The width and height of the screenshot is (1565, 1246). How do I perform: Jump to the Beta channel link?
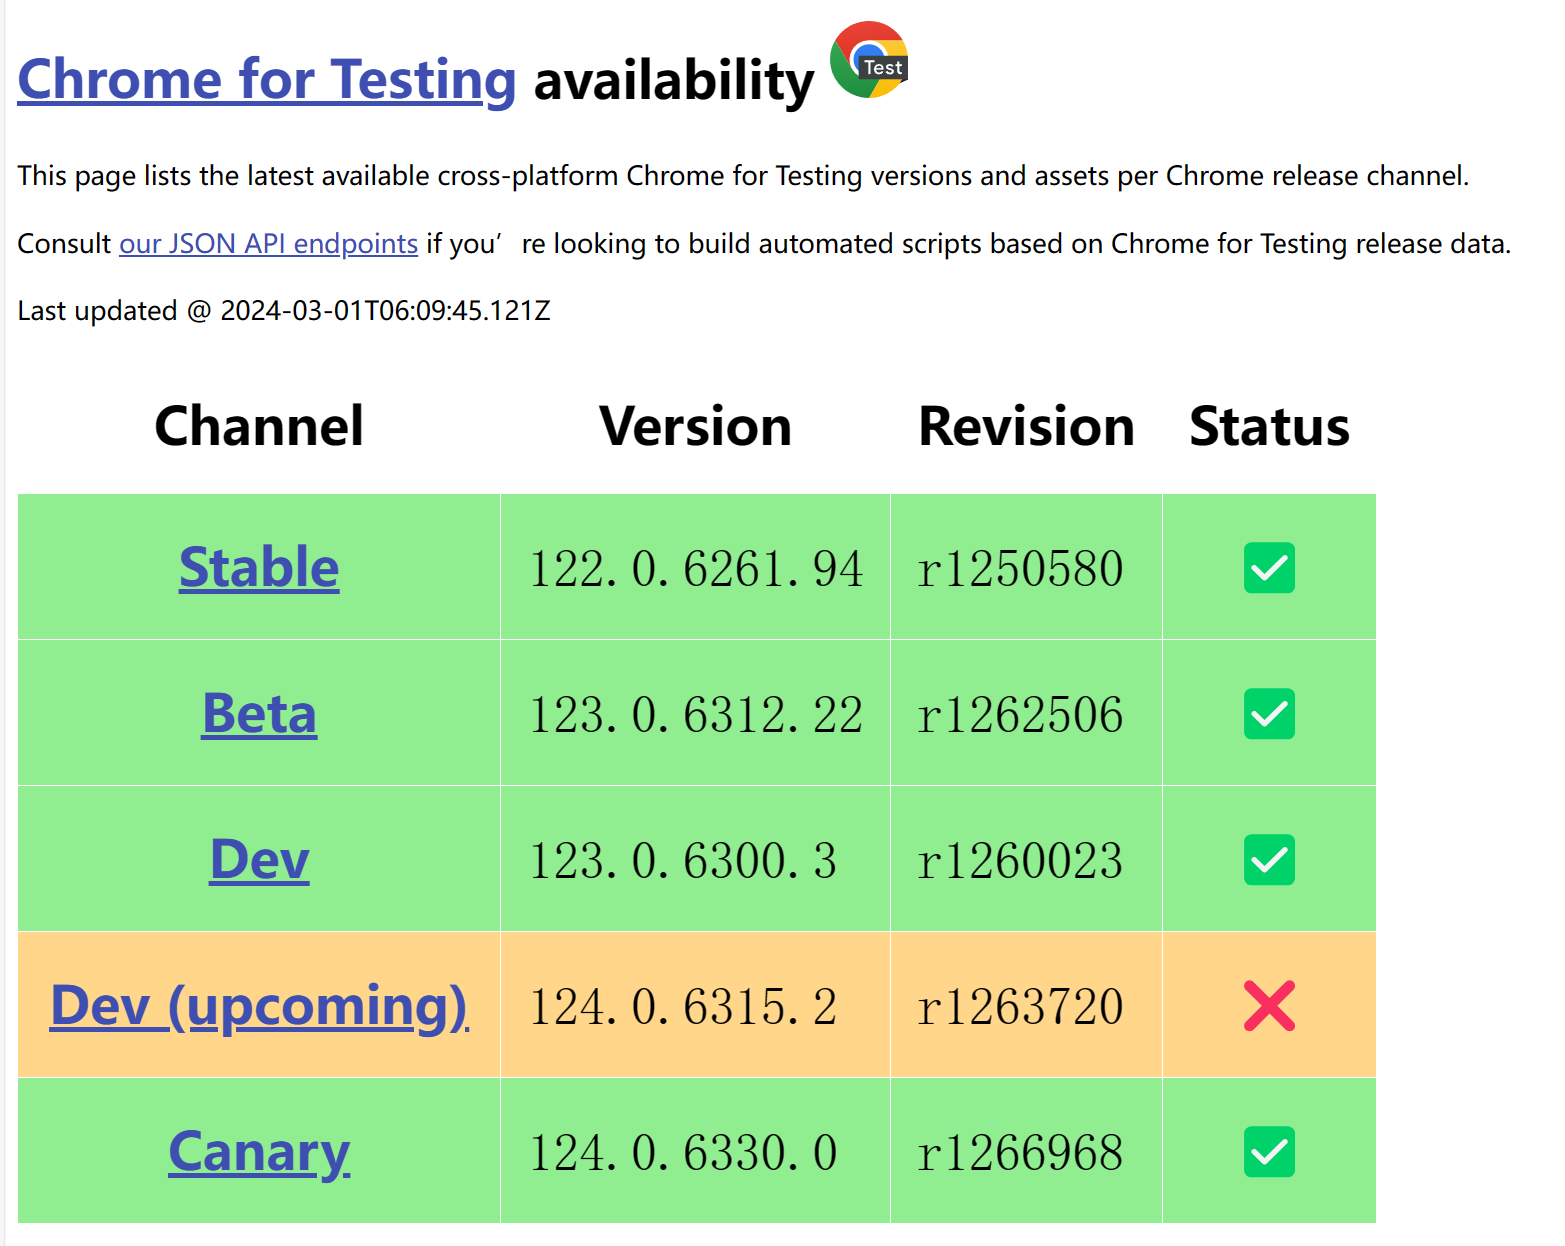tap(259, 714)
